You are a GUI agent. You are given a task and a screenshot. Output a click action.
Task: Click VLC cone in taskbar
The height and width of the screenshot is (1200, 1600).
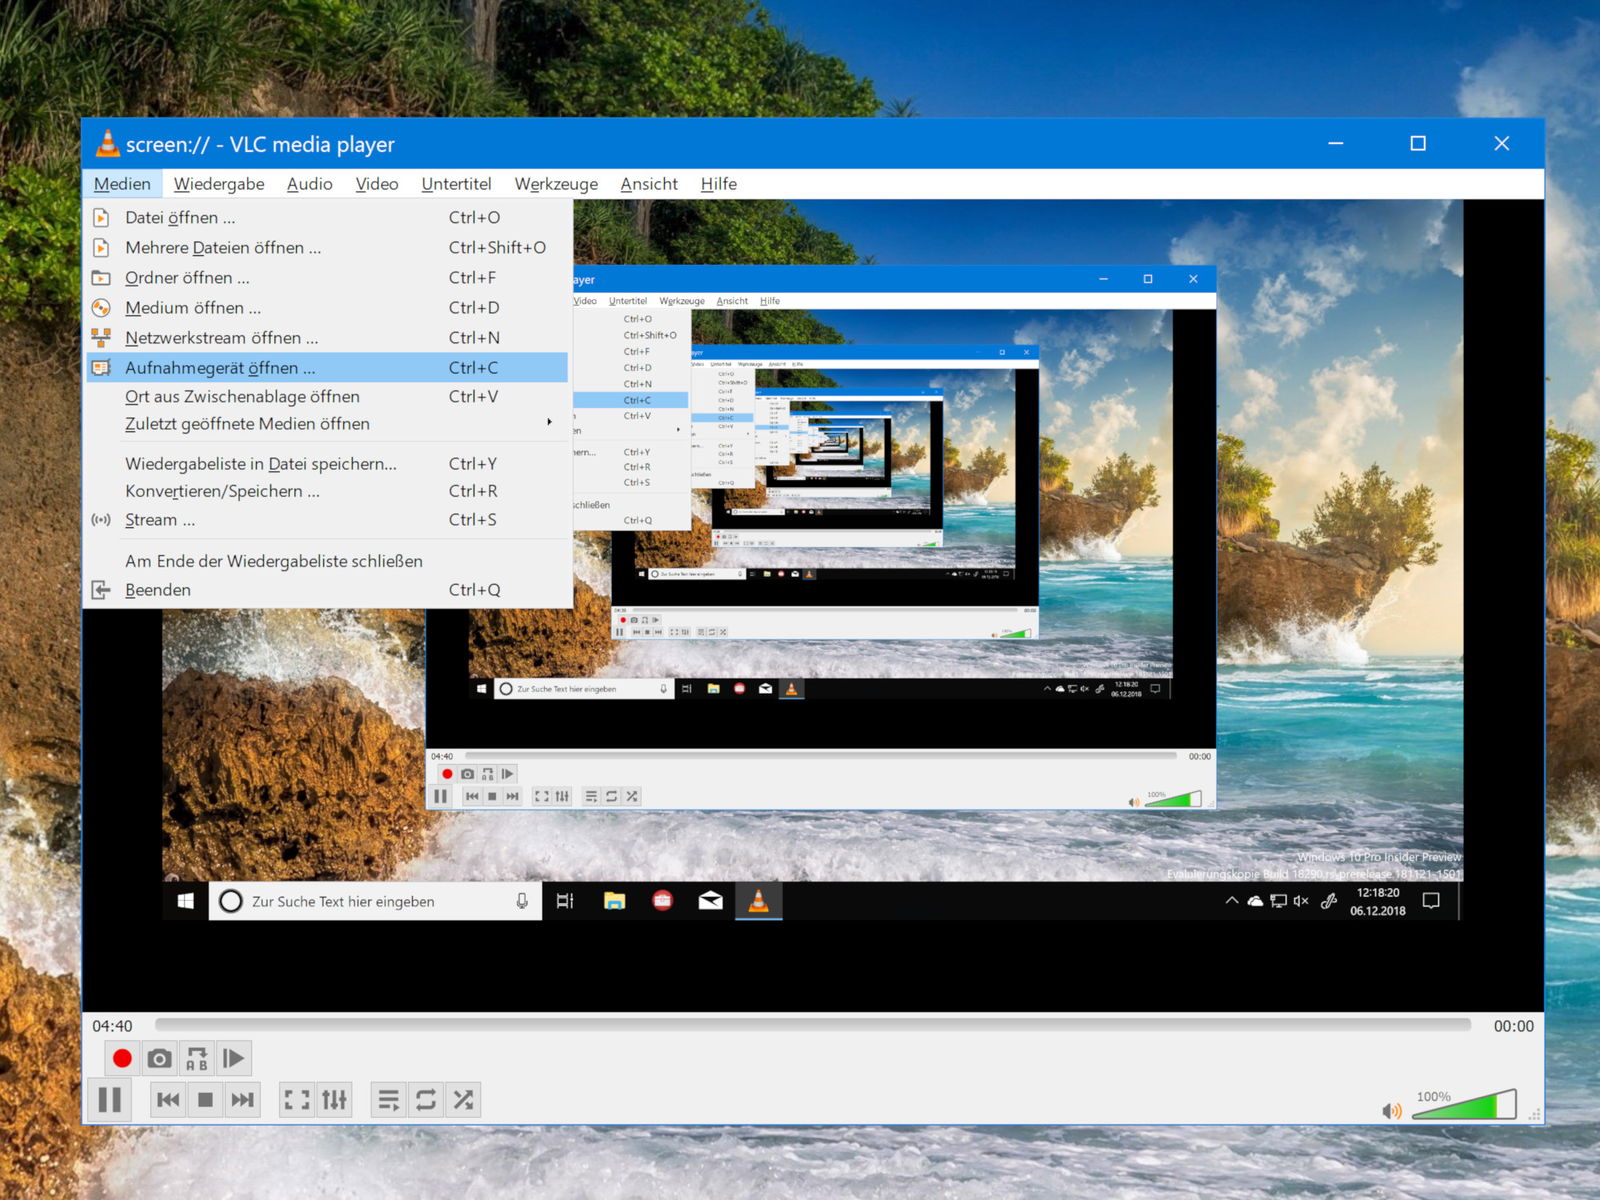pos(759,901)
